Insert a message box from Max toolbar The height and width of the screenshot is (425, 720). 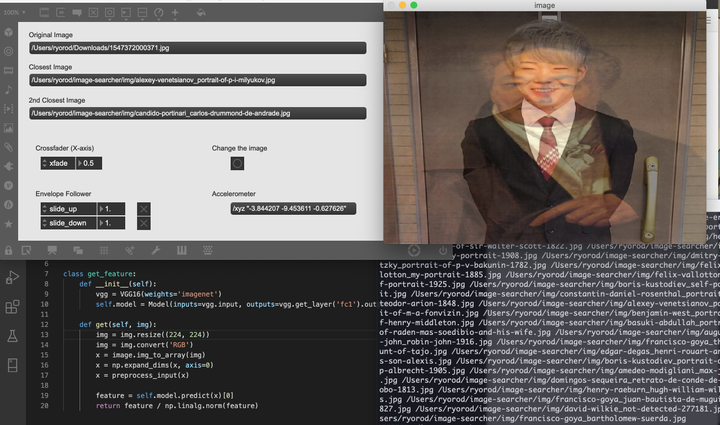[x=61, y=12]
